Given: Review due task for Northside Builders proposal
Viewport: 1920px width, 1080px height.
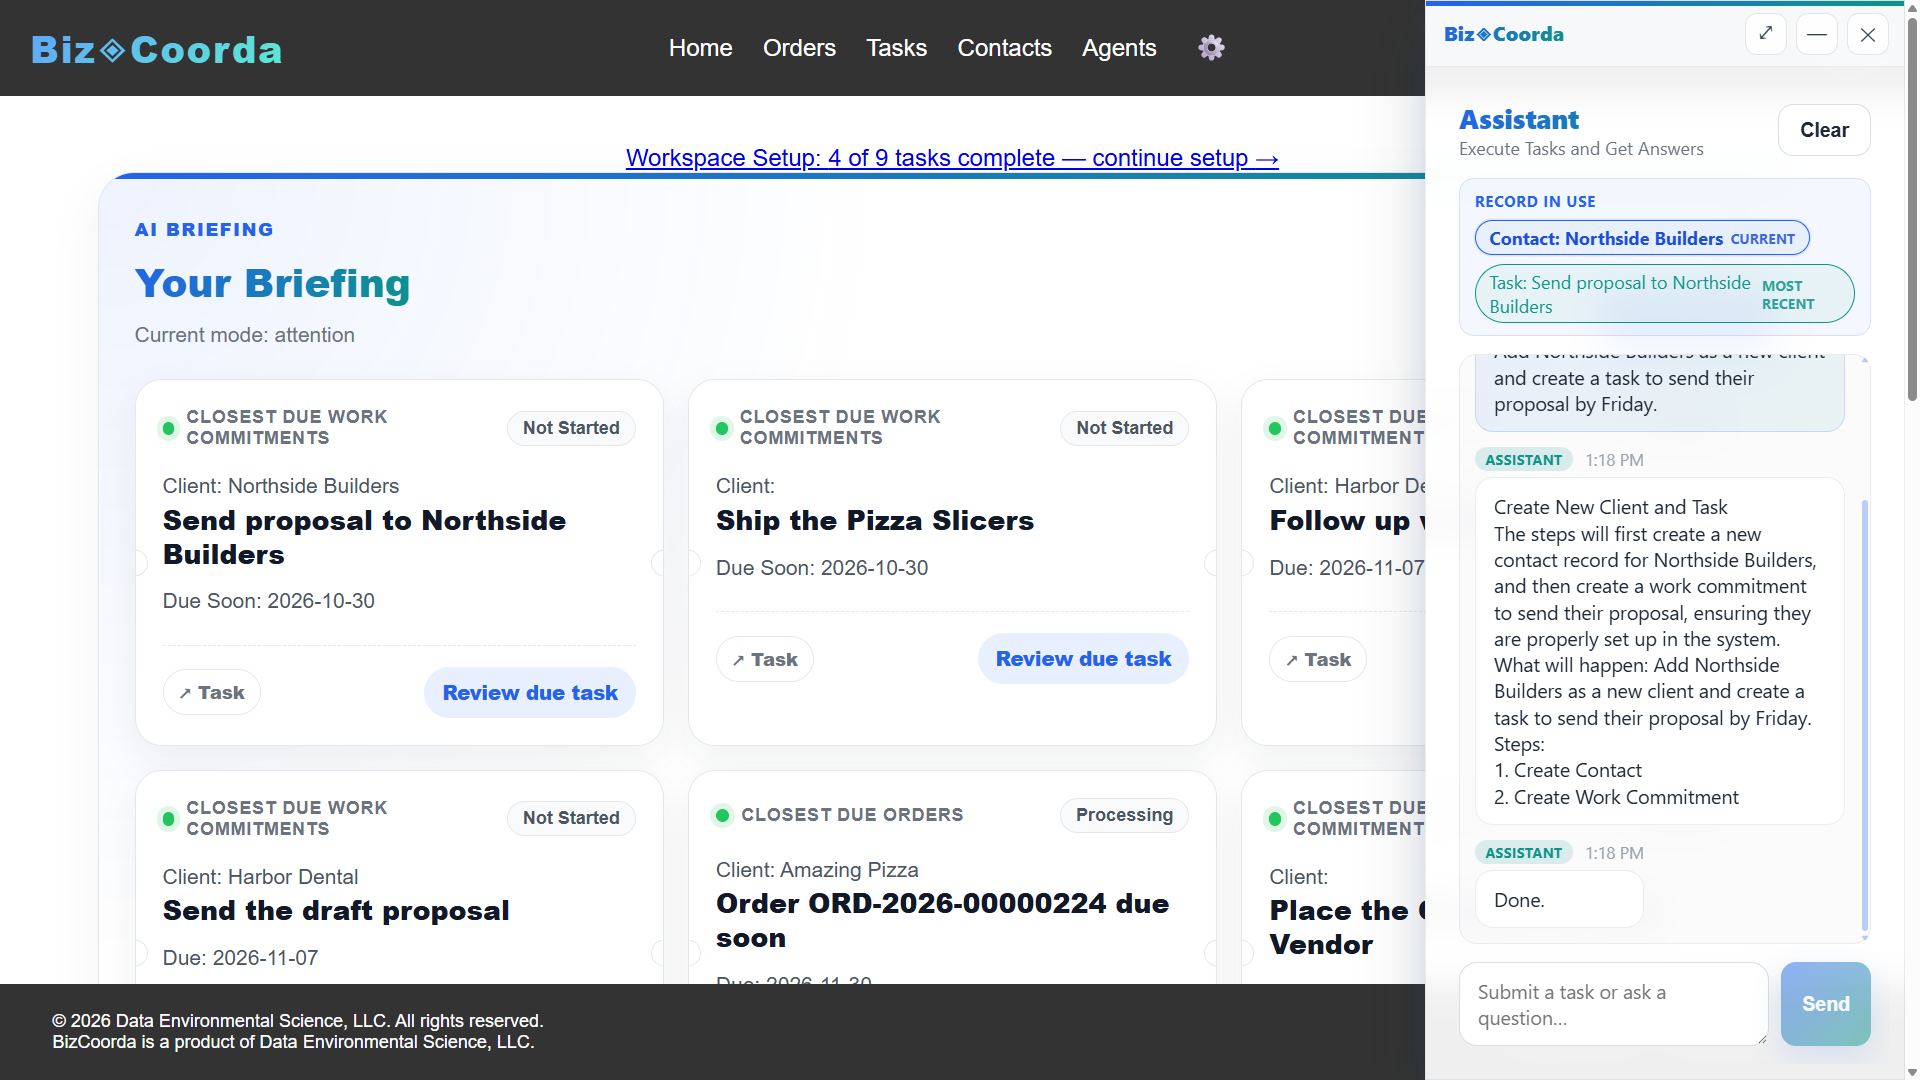Looking at the screenshot, I should click(x=530, y=692).
